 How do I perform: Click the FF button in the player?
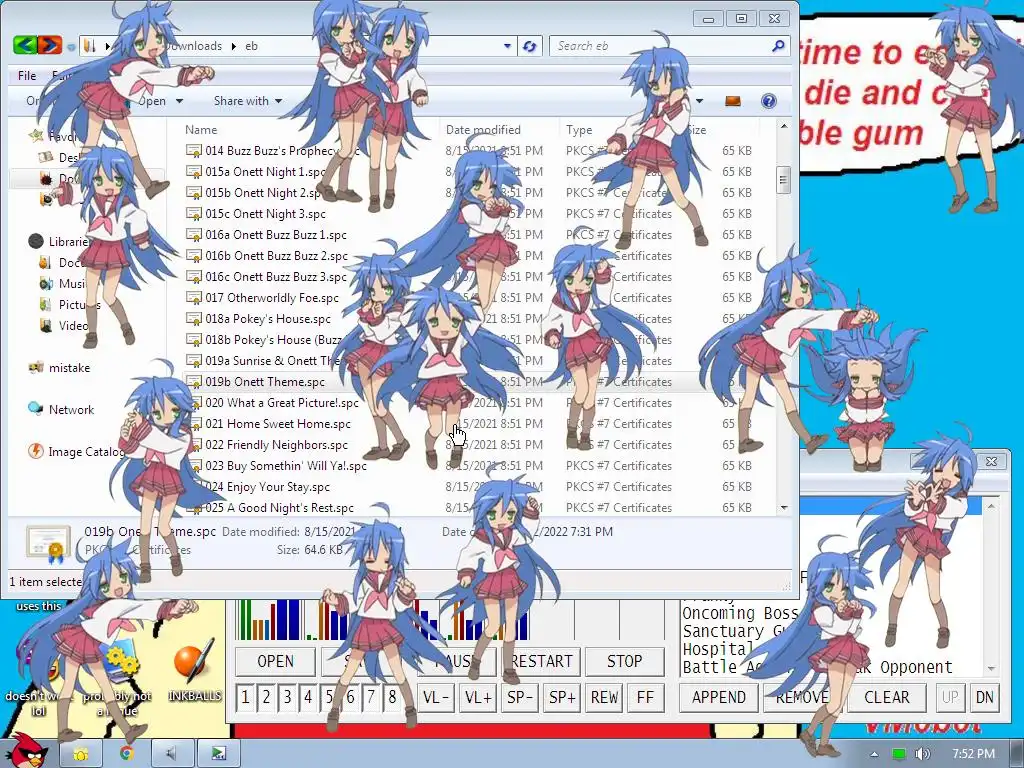pyautogui.click(x=645, y=697)
